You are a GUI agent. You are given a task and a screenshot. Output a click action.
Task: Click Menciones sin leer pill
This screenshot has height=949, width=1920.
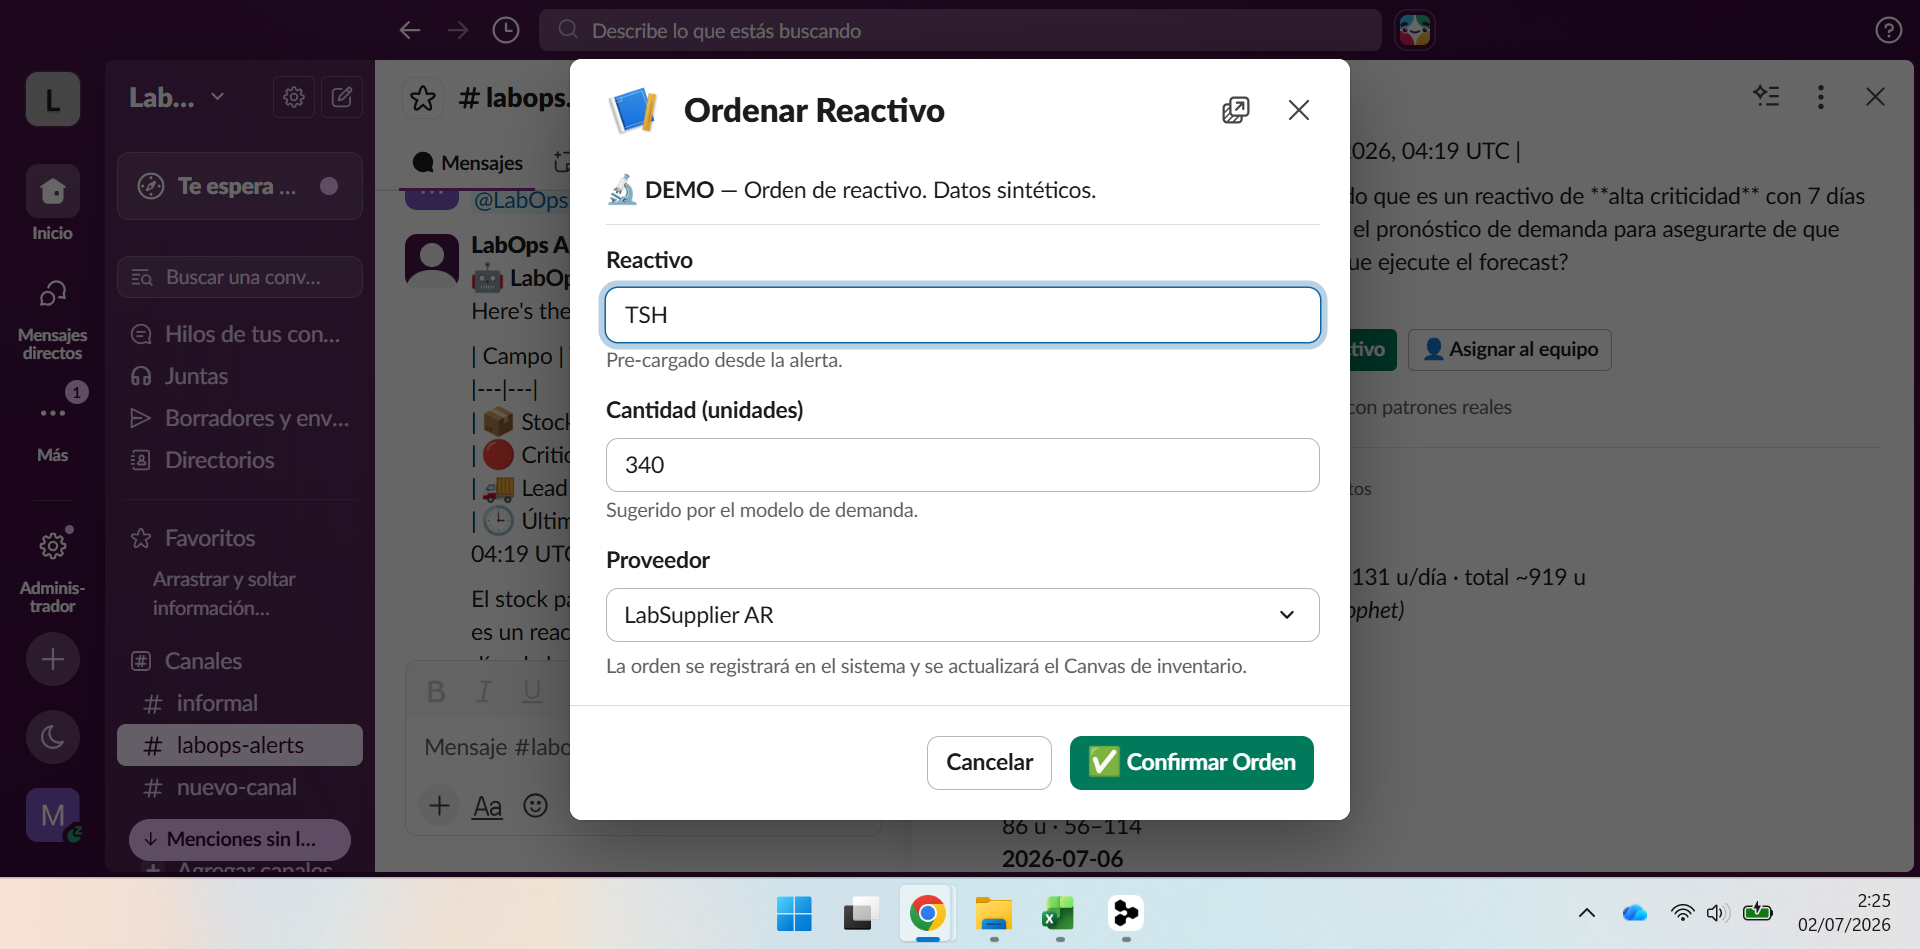(240, 839)
